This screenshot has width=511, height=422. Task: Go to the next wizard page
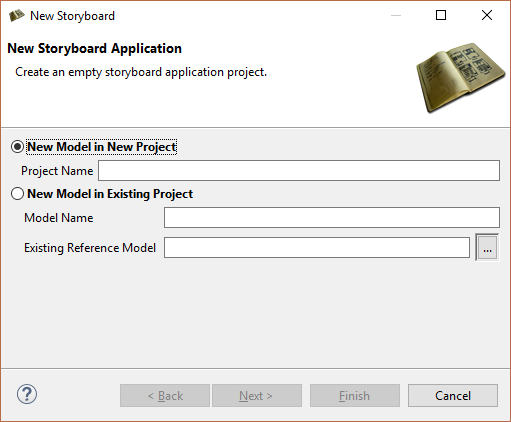tap(257, 396)
